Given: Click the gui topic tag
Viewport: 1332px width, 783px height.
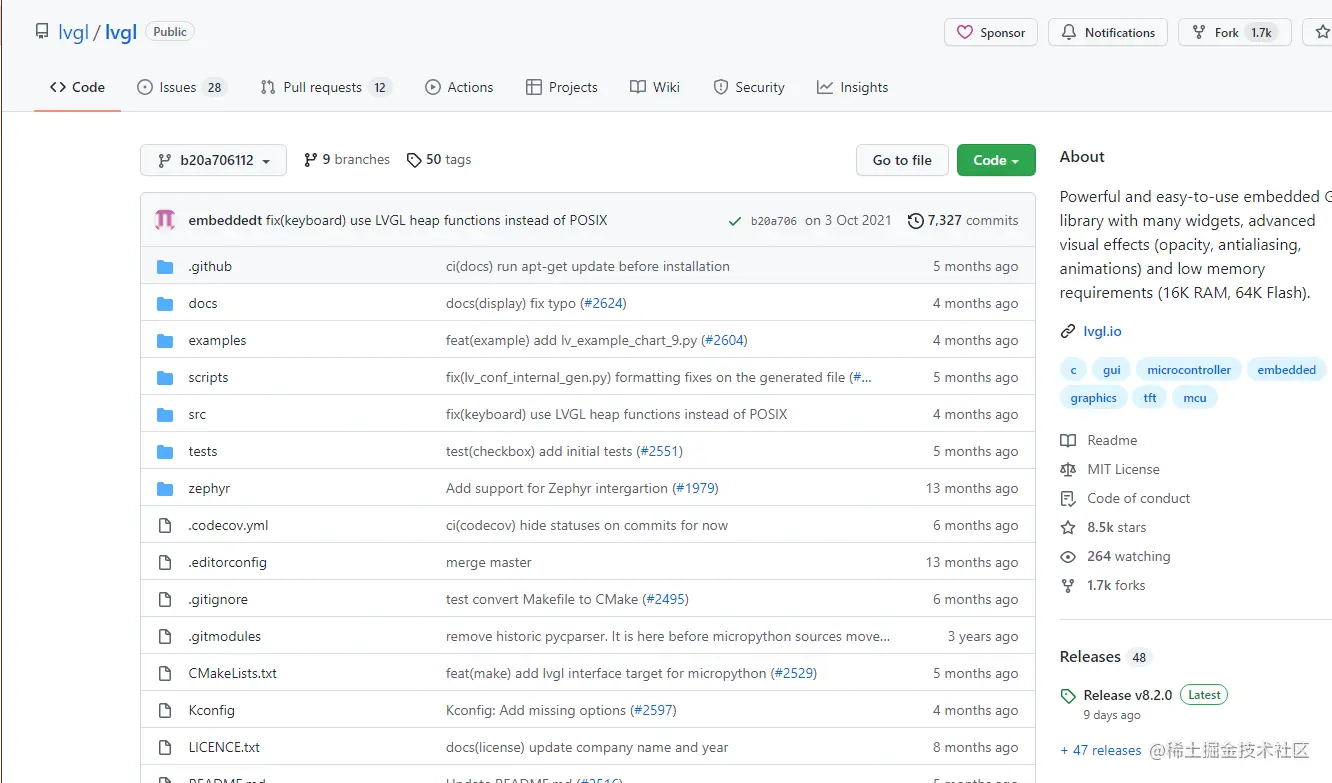Looking at the screenshot, I should click(1112, 370).
